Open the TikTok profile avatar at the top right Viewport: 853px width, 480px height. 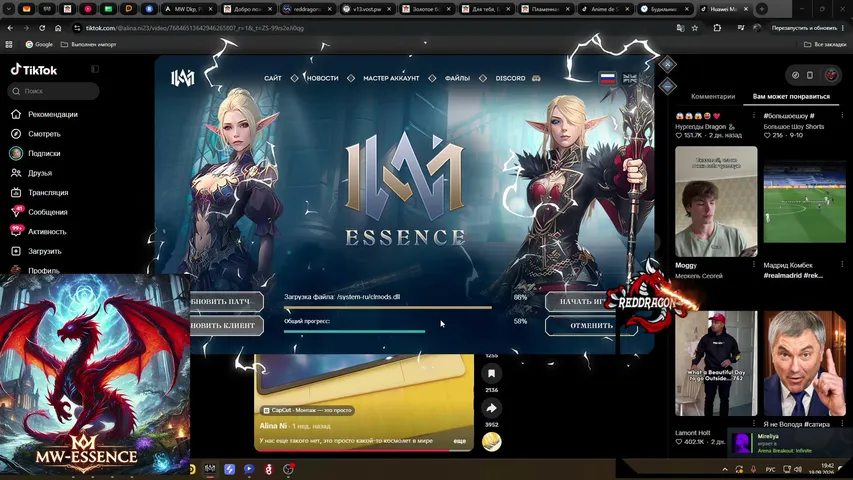tap(831, 75)
